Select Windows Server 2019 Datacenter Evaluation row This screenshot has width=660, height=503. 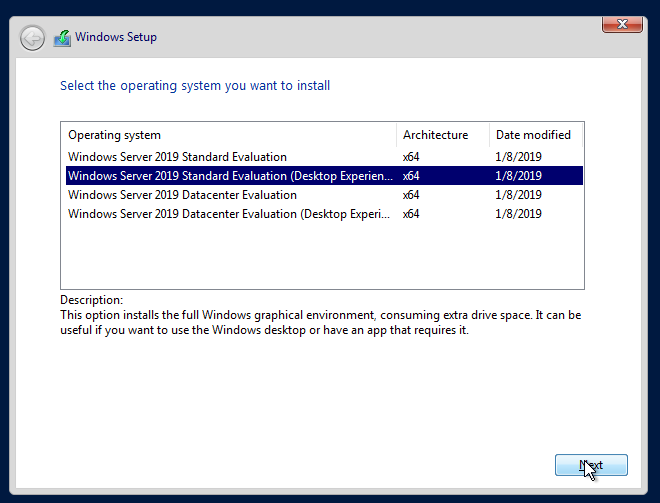tap(324, 194)
